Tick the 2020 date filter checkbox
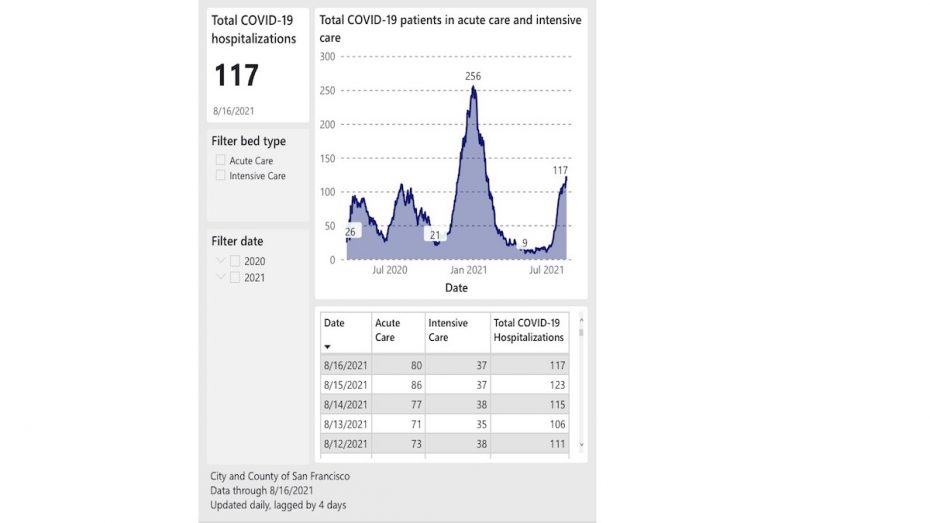 click(x=235, y=261)
